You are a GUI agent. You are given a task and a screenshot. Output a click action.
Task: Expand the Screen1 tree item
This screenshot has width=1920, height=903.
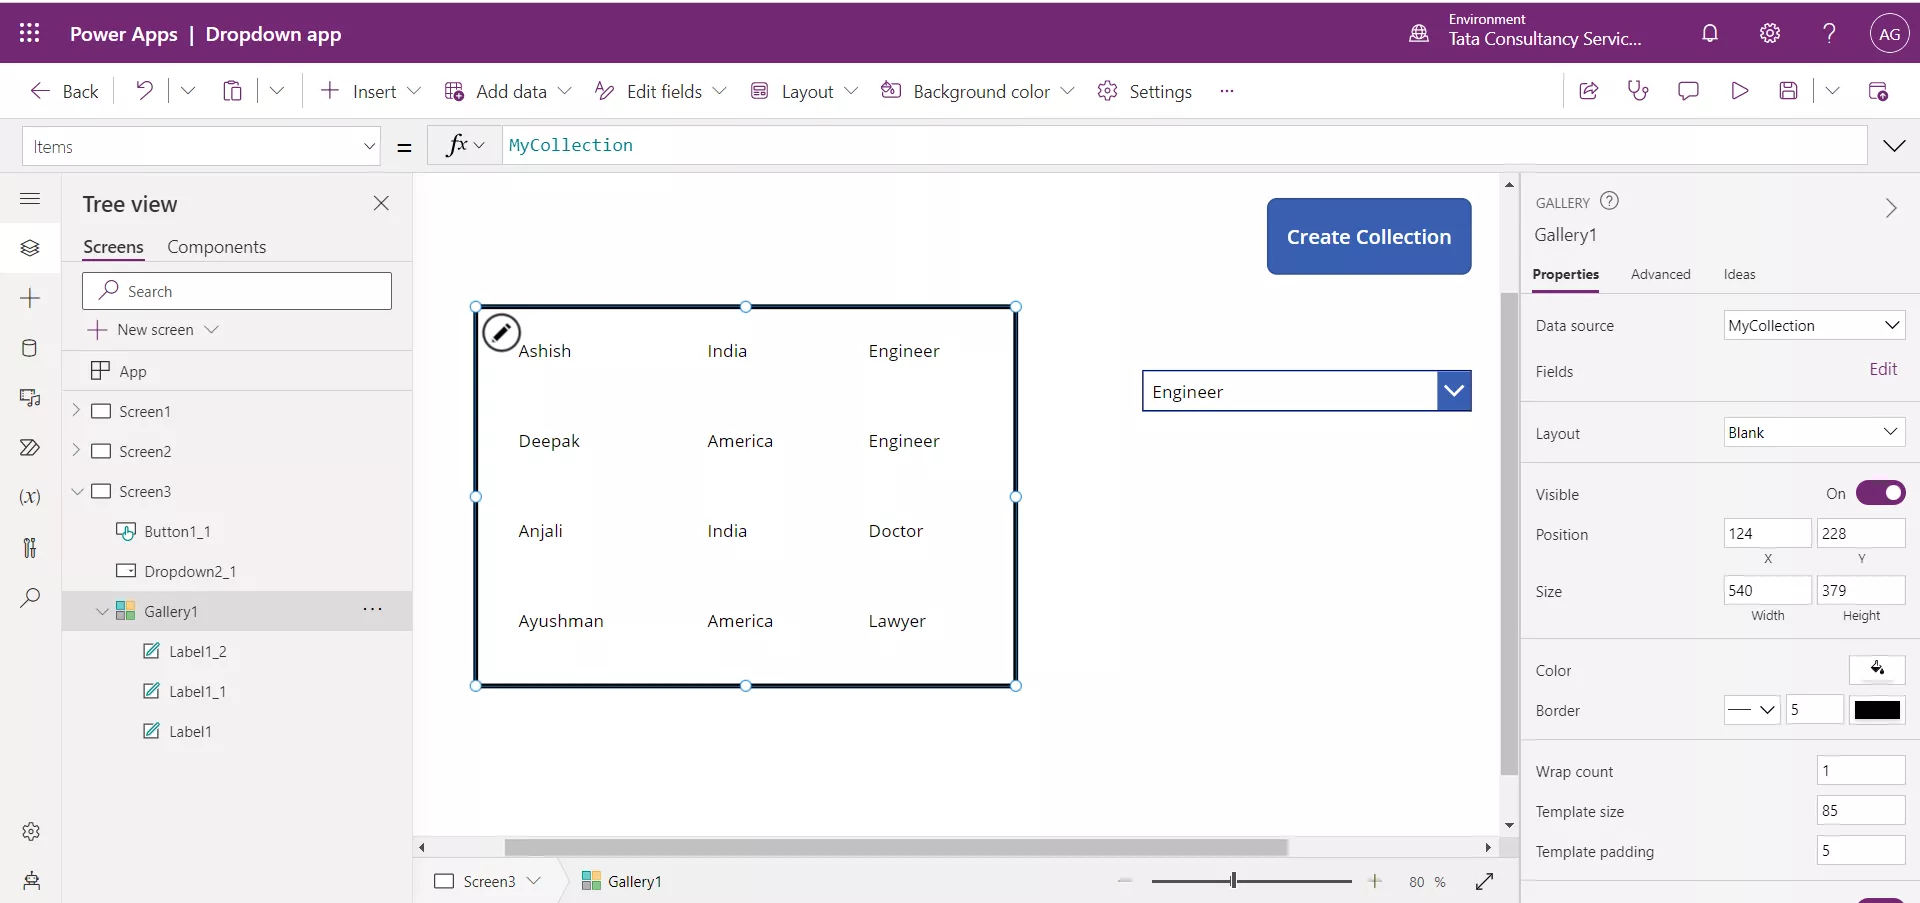tap(75, 410)
